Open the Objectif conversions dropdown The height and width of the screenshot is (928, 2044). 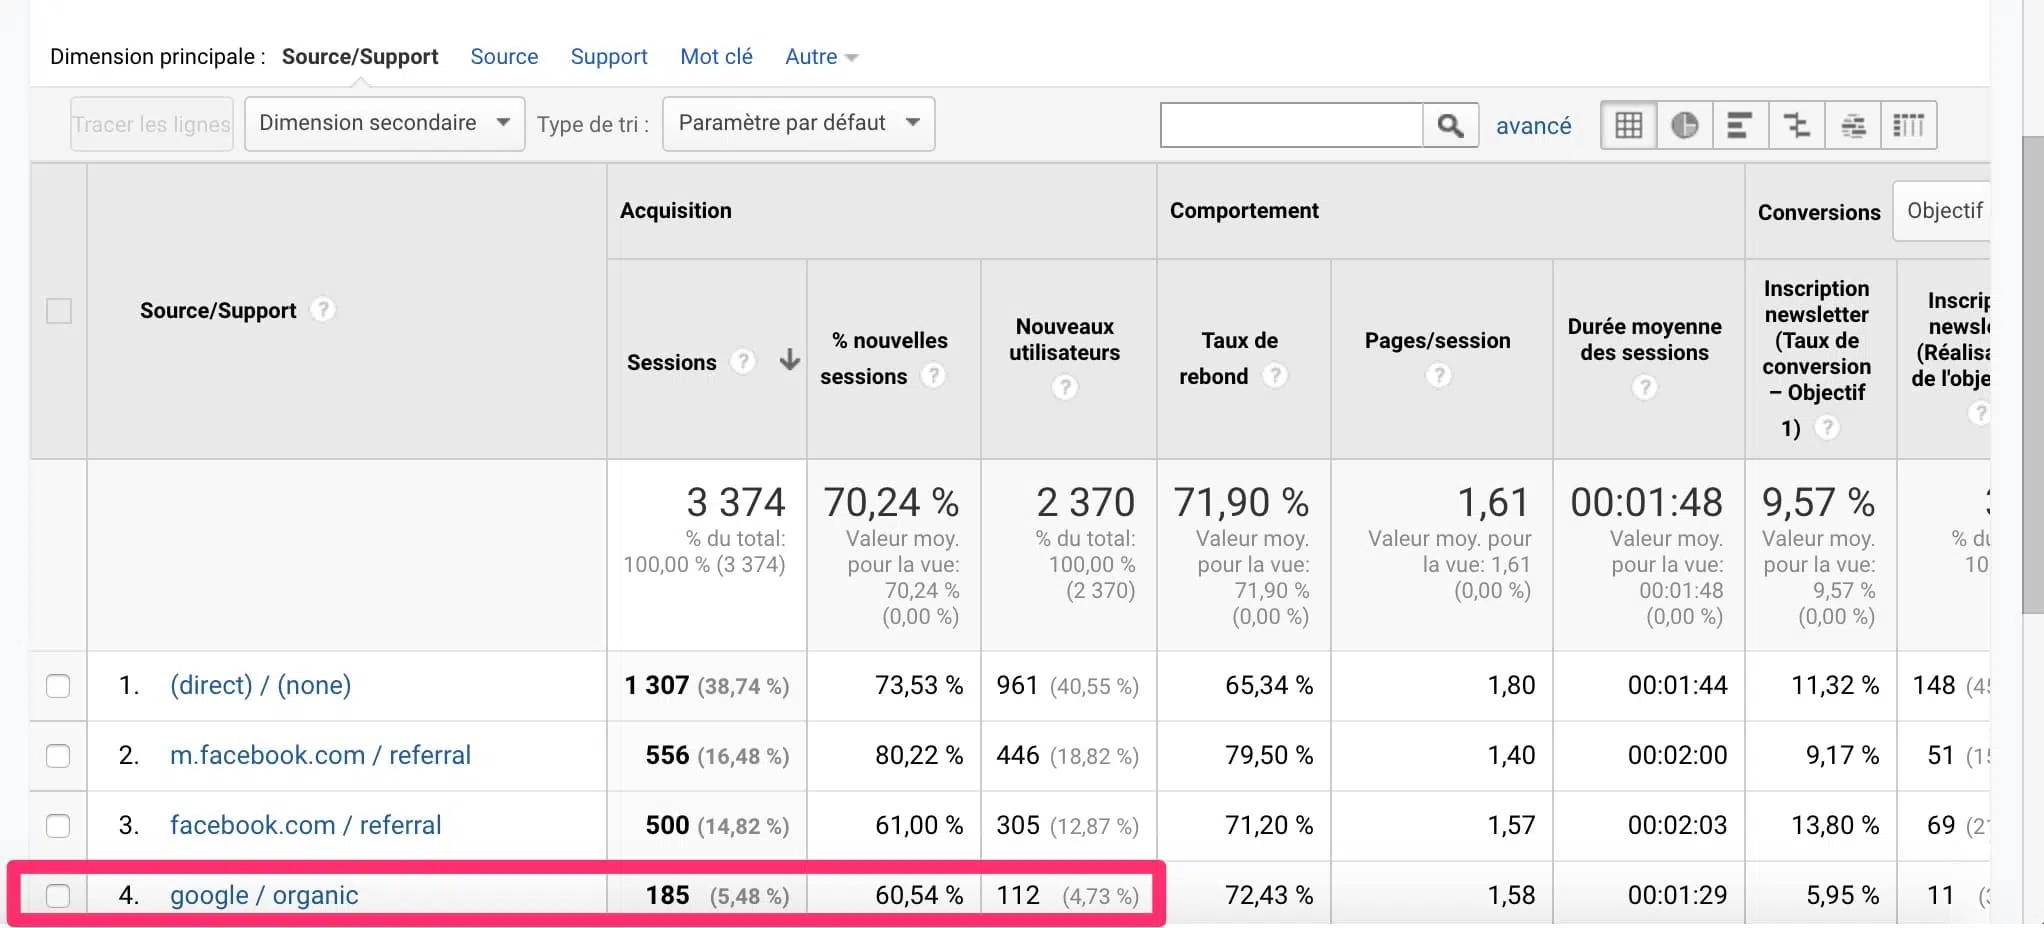click(x=1941, y=211)
